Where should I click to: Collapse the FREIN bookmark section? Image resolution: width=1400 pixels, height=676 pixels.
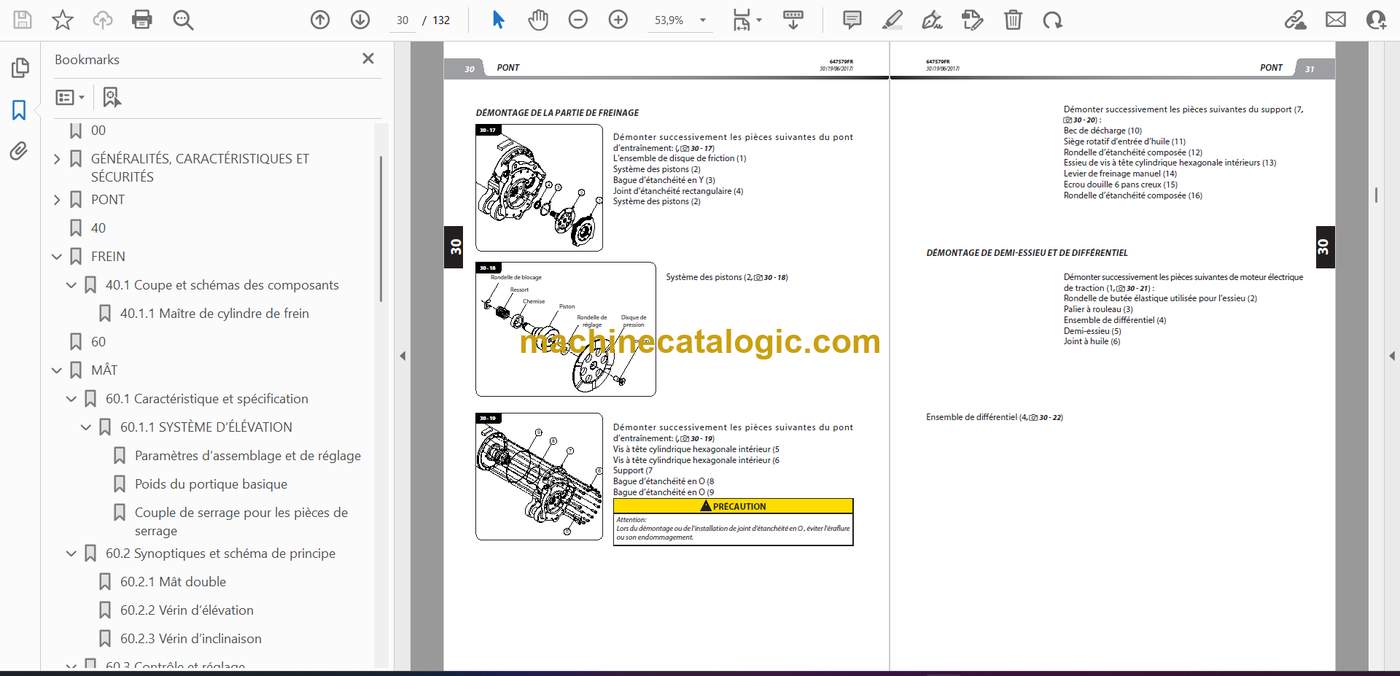(x=57, y=257)
